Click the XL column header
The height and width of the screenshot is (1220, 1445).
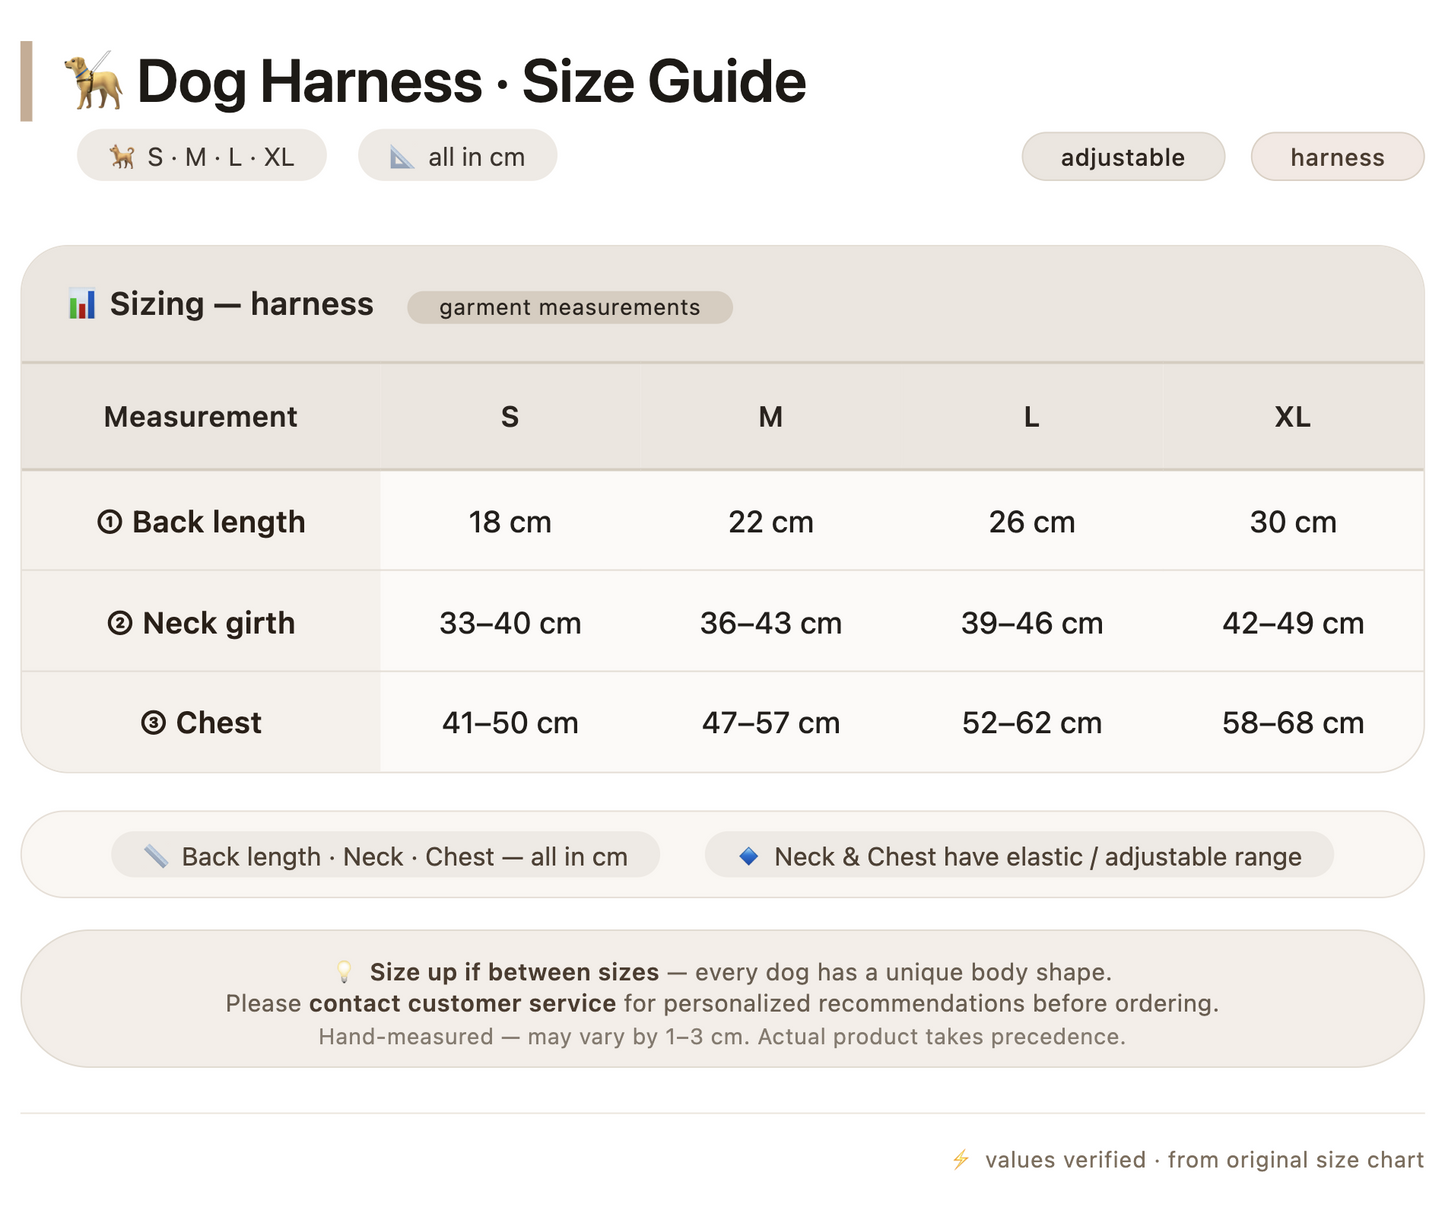click(1293, 416)
